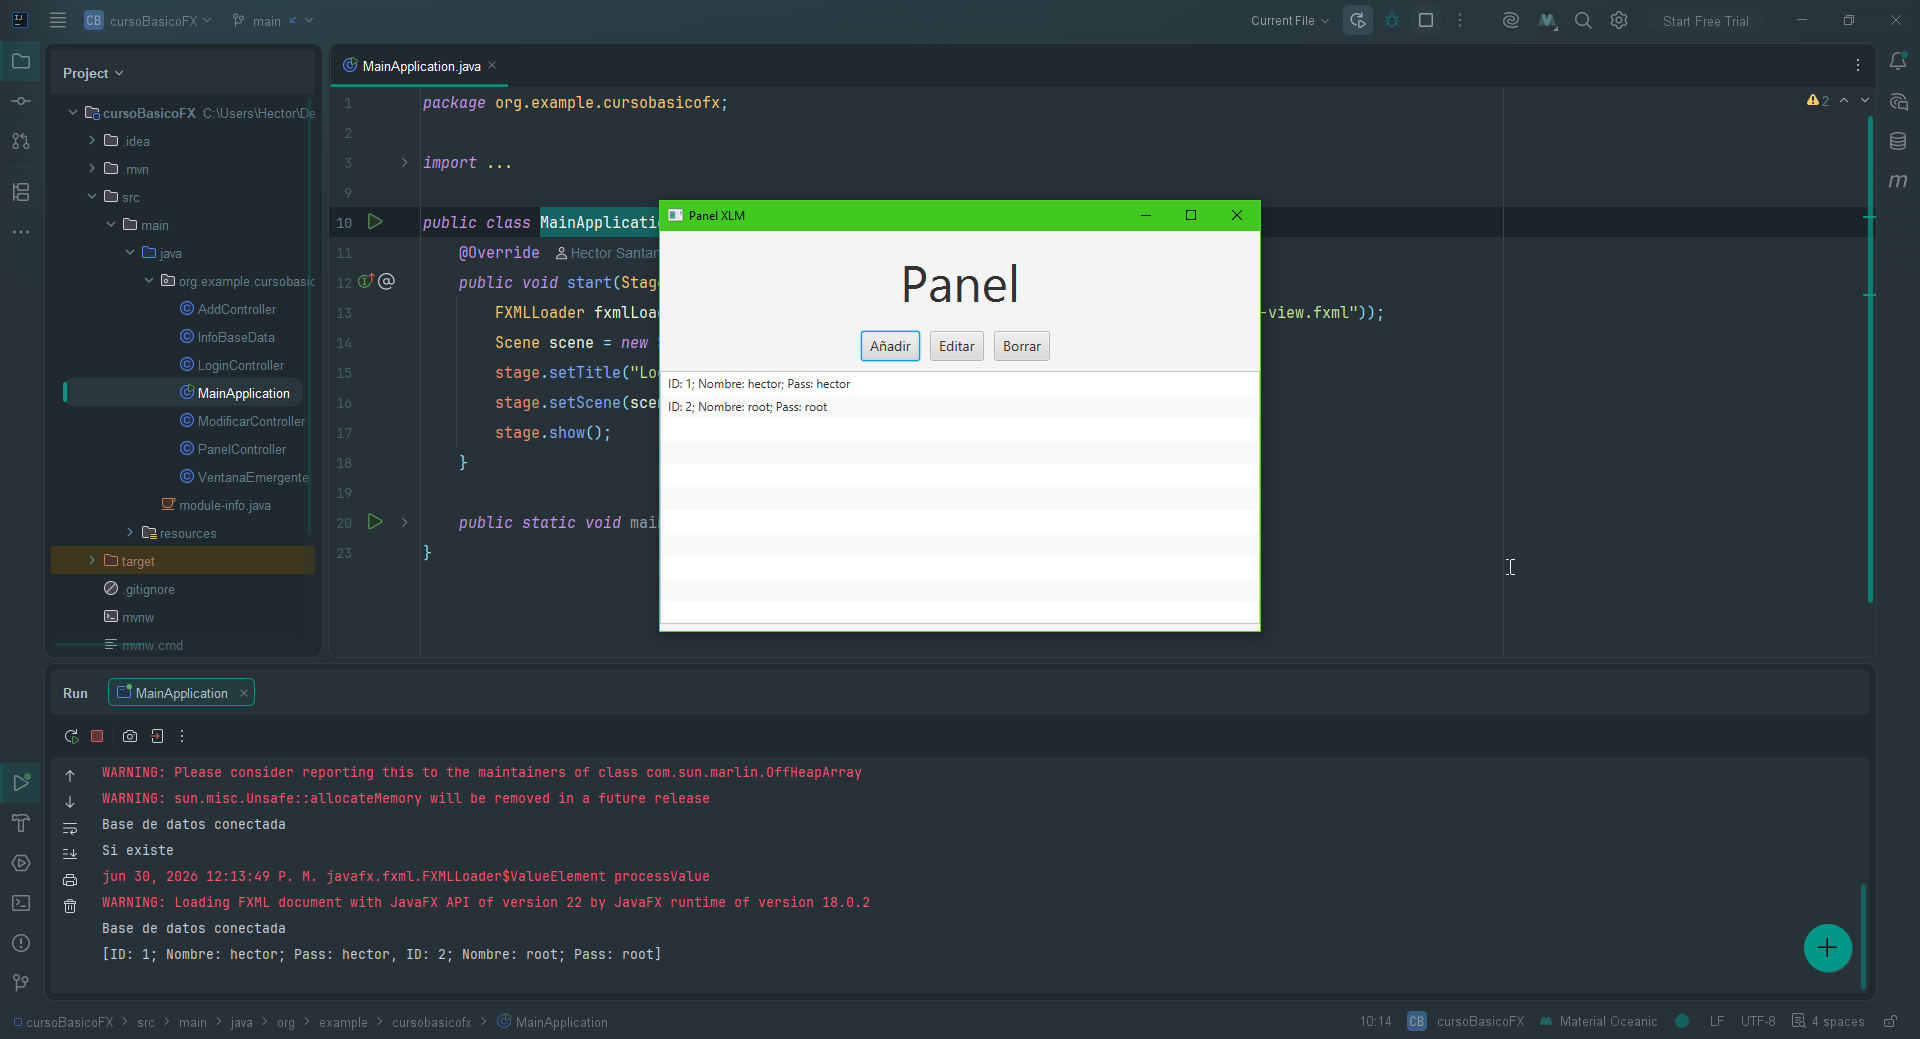Expand the resources folder
The width and height of the screenshot is (1920, 1039).
click(130, 533)
